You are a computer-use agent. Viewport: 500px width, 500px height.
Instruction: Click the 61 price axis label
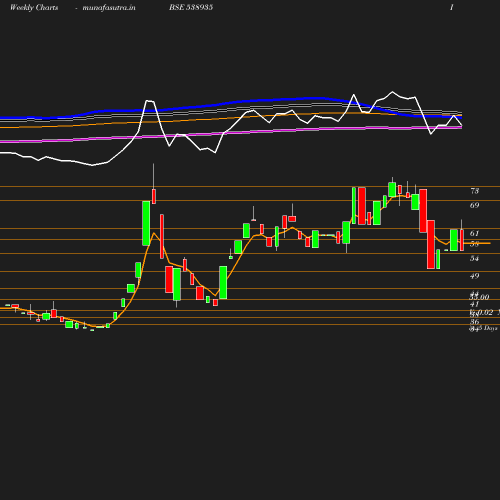point(474,233)
